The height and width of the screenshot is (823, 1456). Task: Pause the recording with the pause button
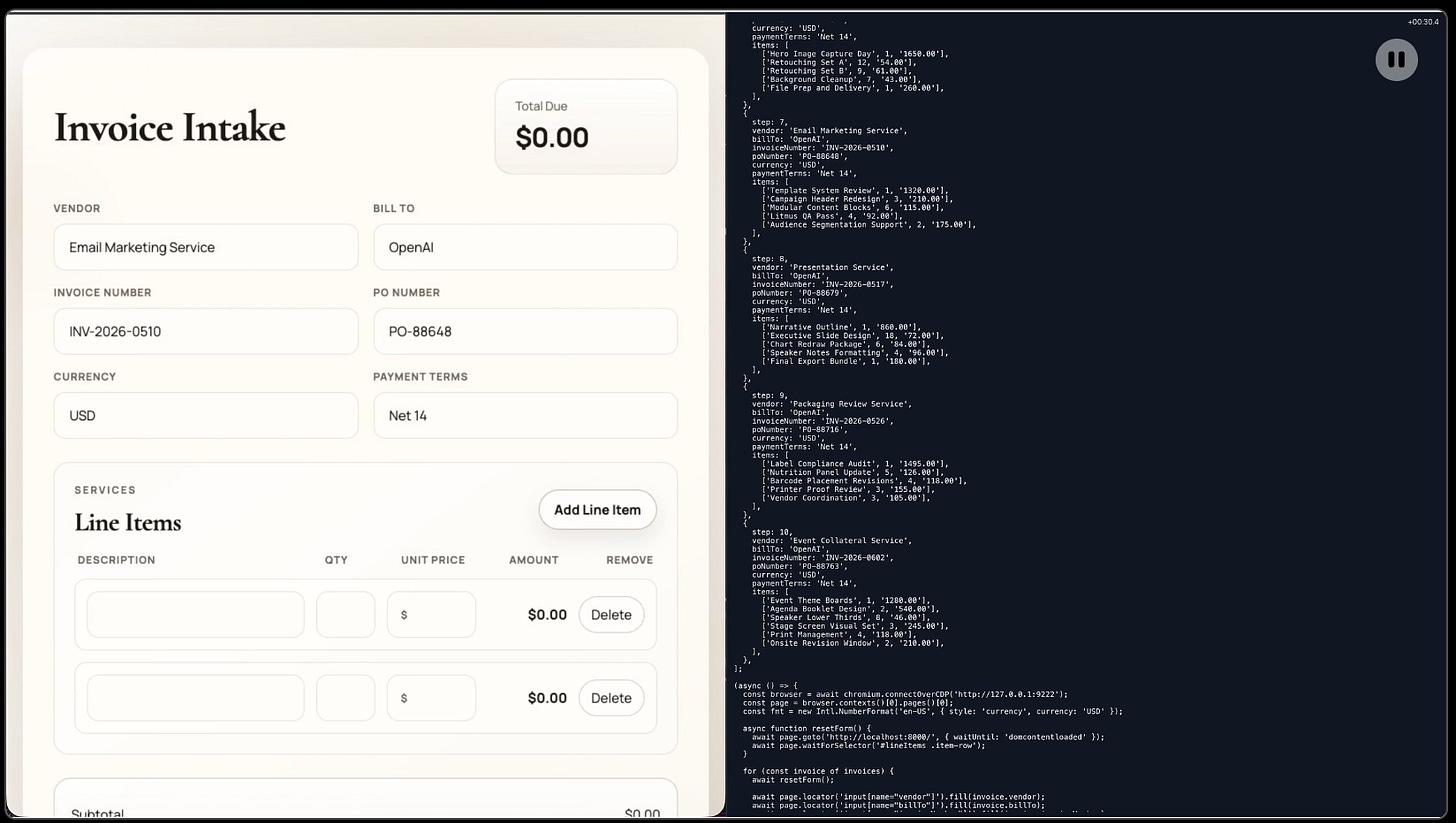(1396, 60)
